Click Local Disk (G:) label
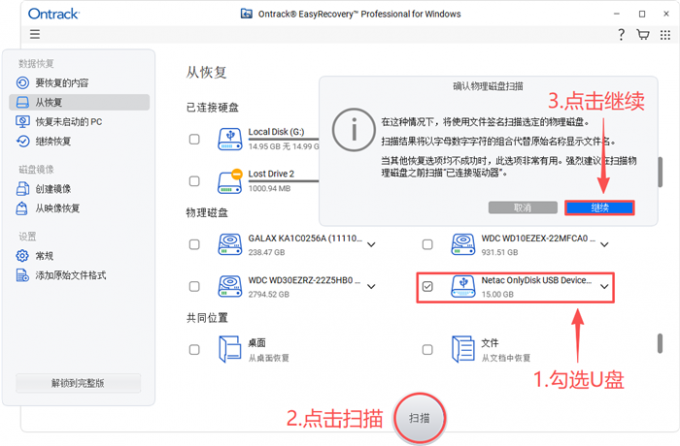680x446 pixels. tap(276, 131)
